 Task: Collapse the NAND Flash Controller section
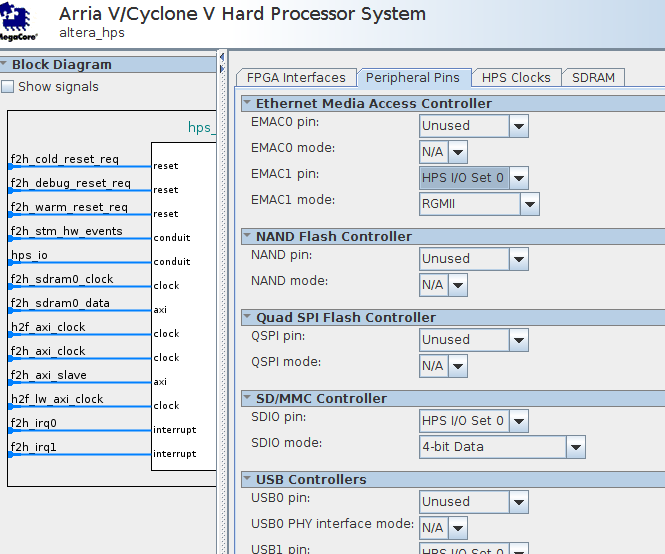click(x=247, y=236)
